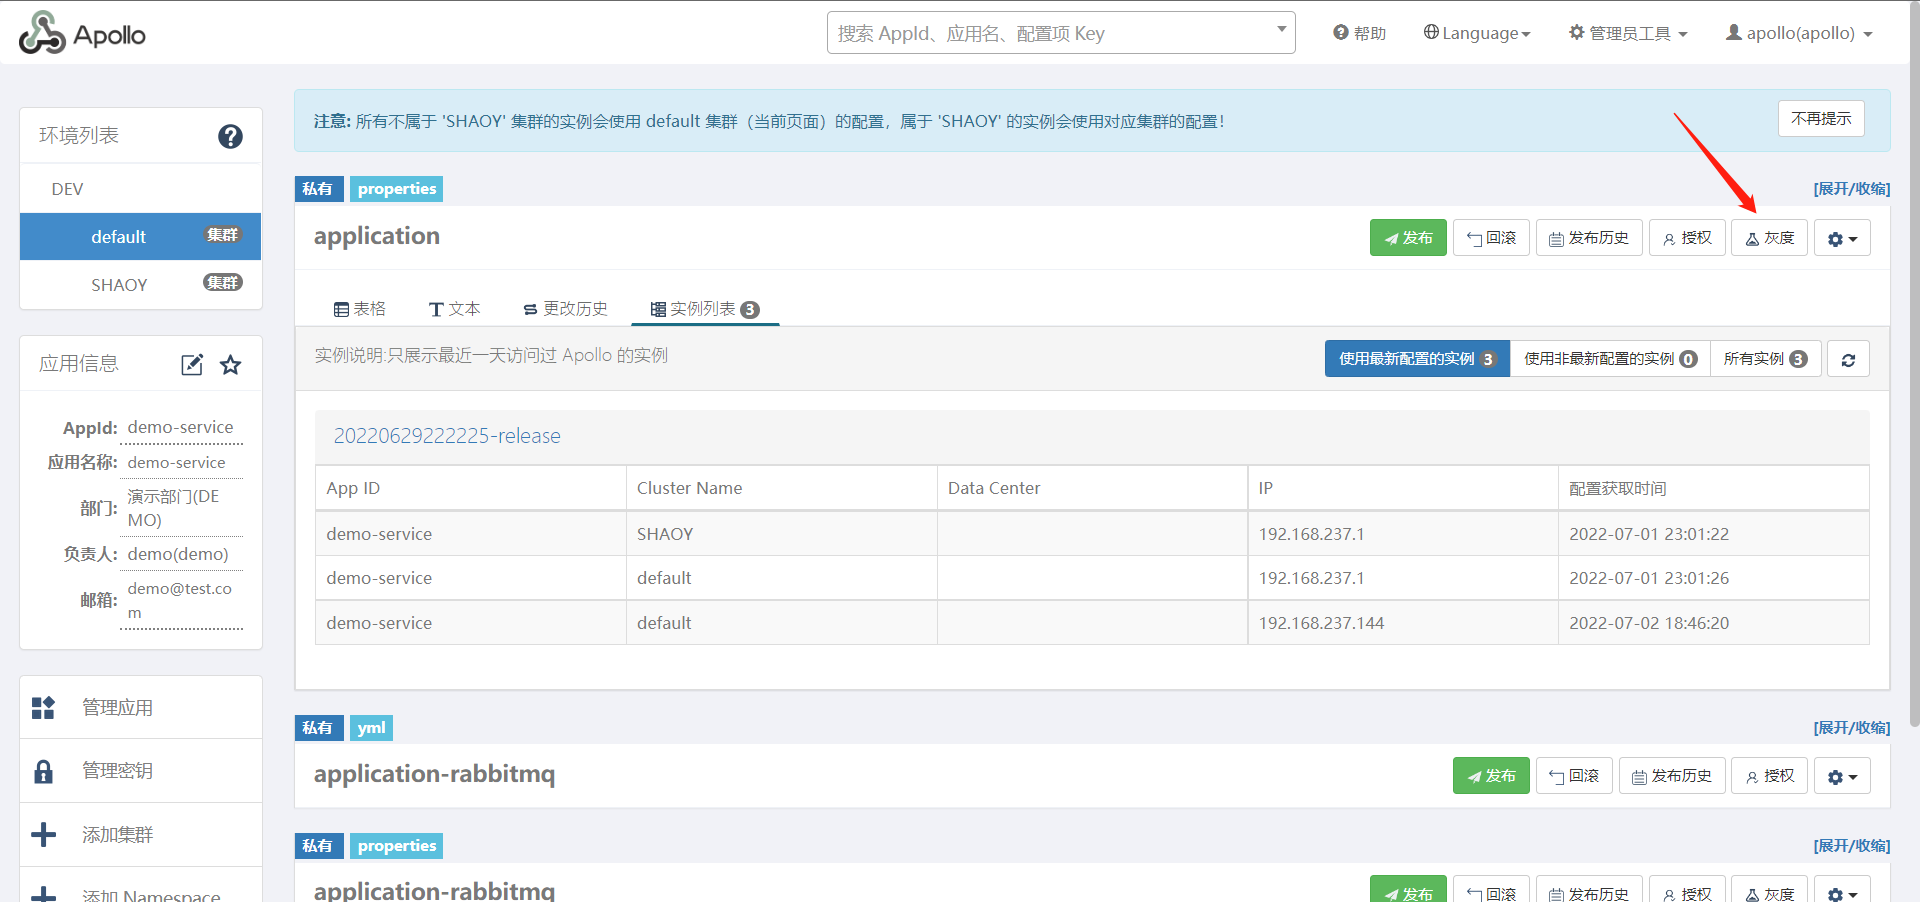Show instances using non-latest configuration
Viewport: 1920px width, 902px height.
pos(1609,359)
